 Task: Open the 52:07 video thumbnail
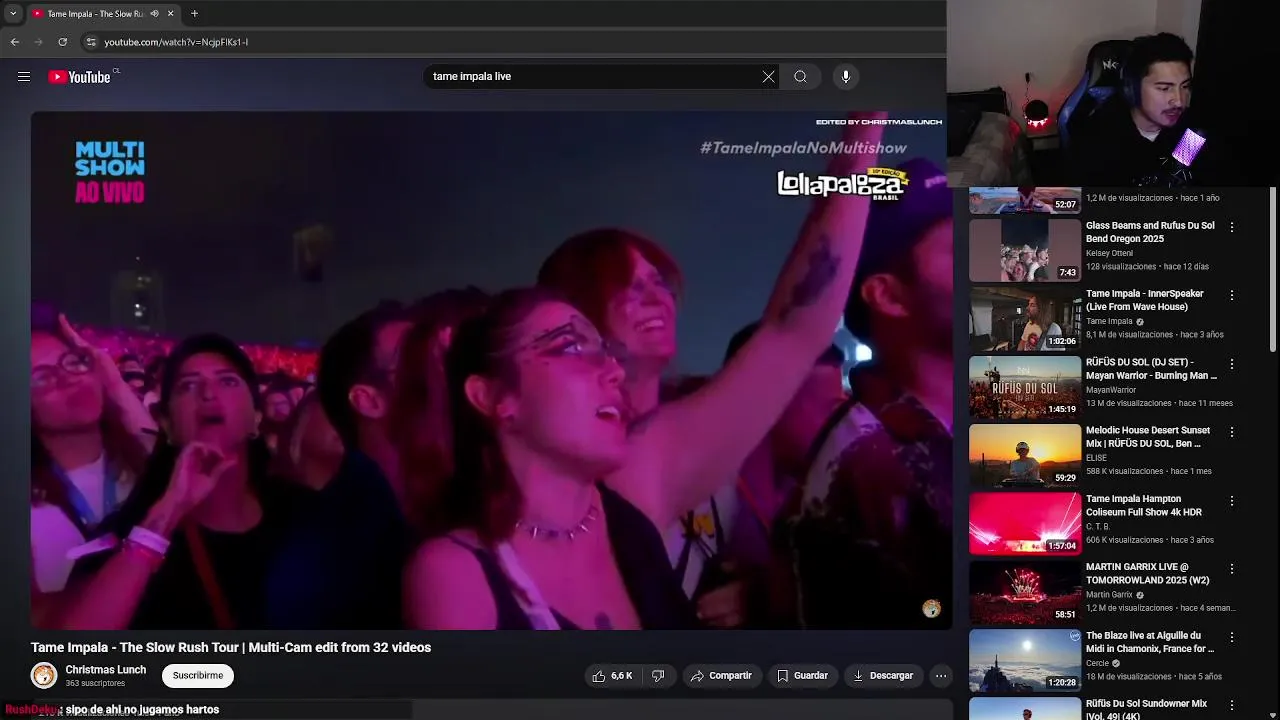pos(1025,200)
